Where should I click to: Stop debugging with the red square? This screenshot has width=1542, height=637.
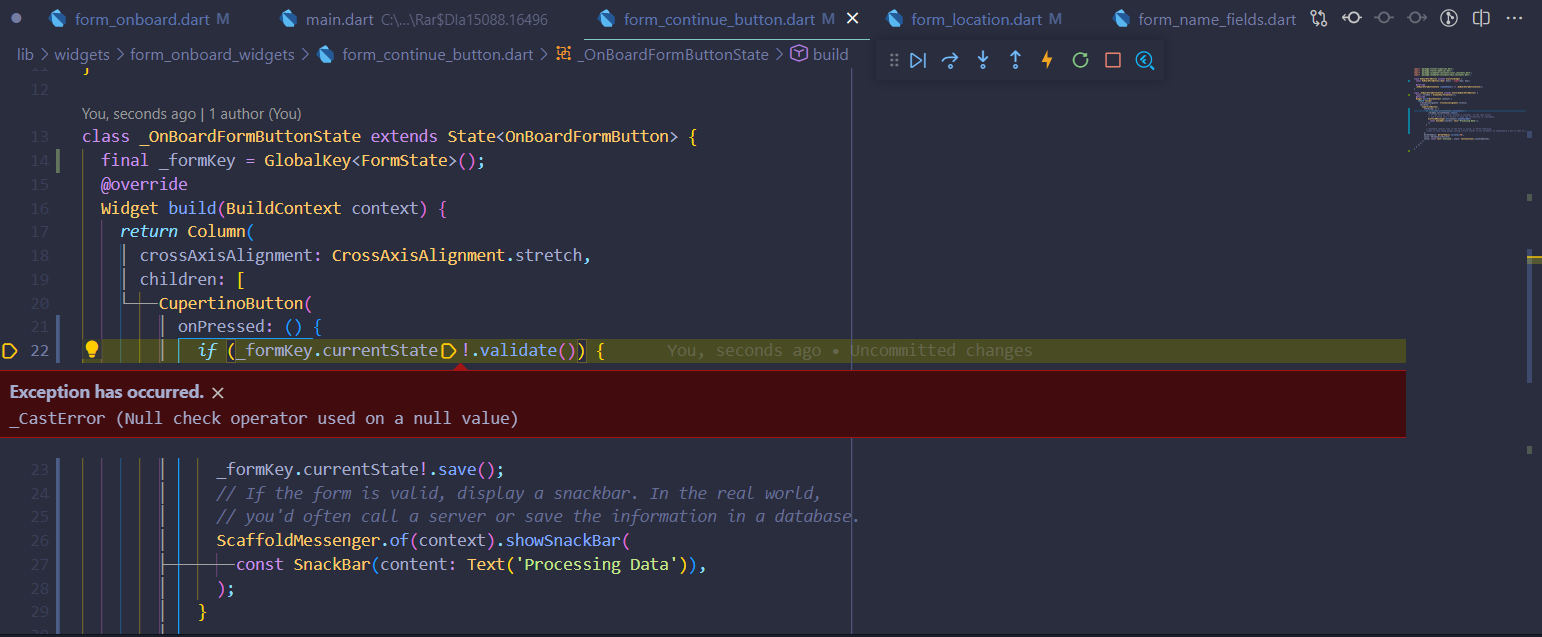click(x=1112, y=60)
